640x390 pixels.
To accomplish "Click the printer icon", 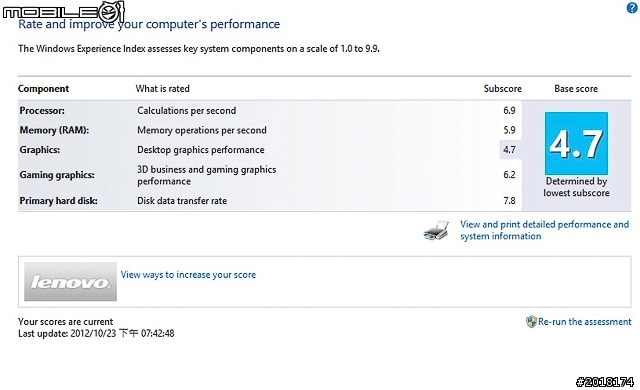I will (x=436, y=230).
